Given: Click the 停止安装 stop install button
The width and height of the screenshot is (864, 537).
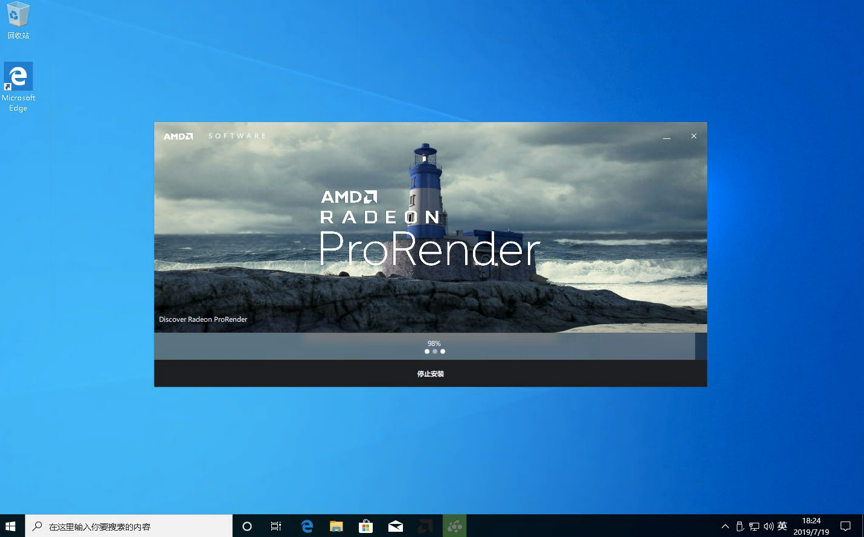Looking at the screenshot, I should point(430,373).
